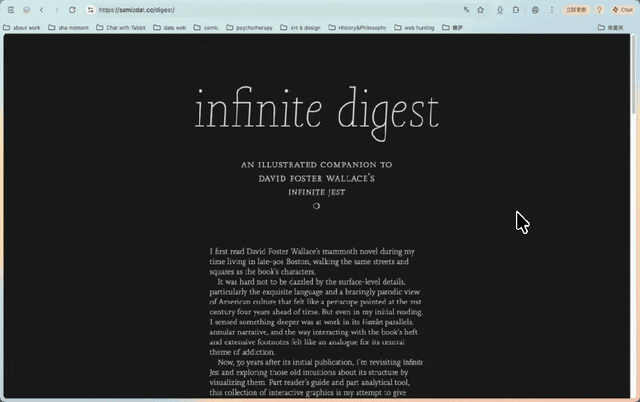Reload the current page
Viewport: 640px width, 402px height.
pyautogui.click(x=72, y=10)
